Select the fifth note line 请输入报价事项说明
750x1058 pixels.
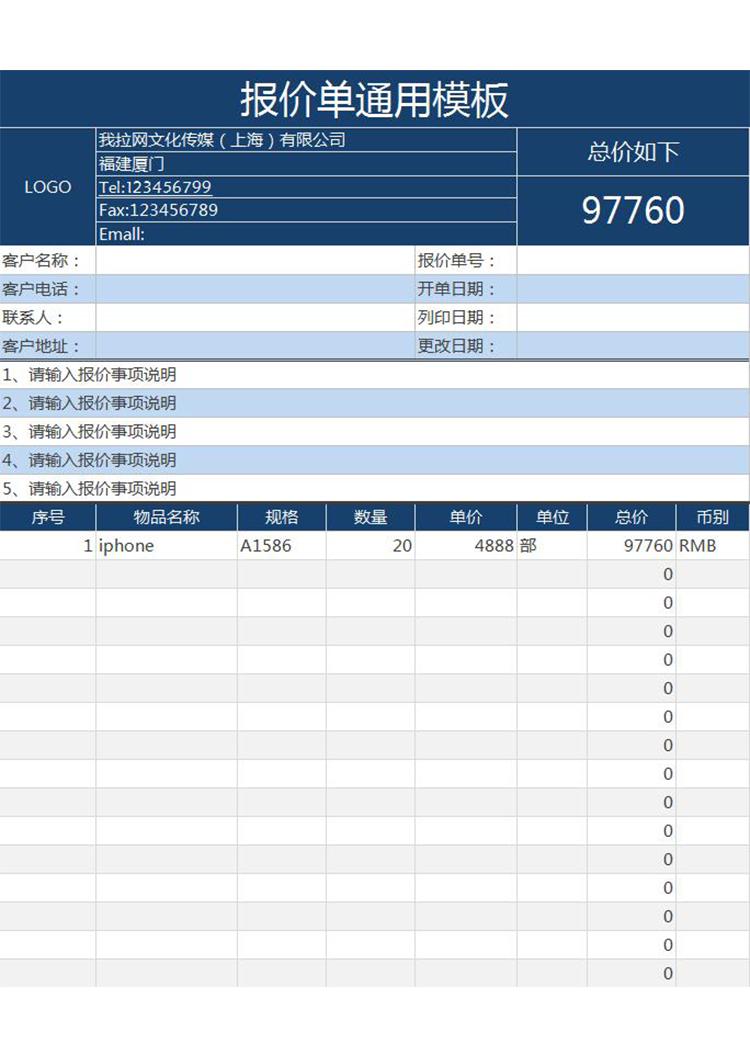pos(375,488)
